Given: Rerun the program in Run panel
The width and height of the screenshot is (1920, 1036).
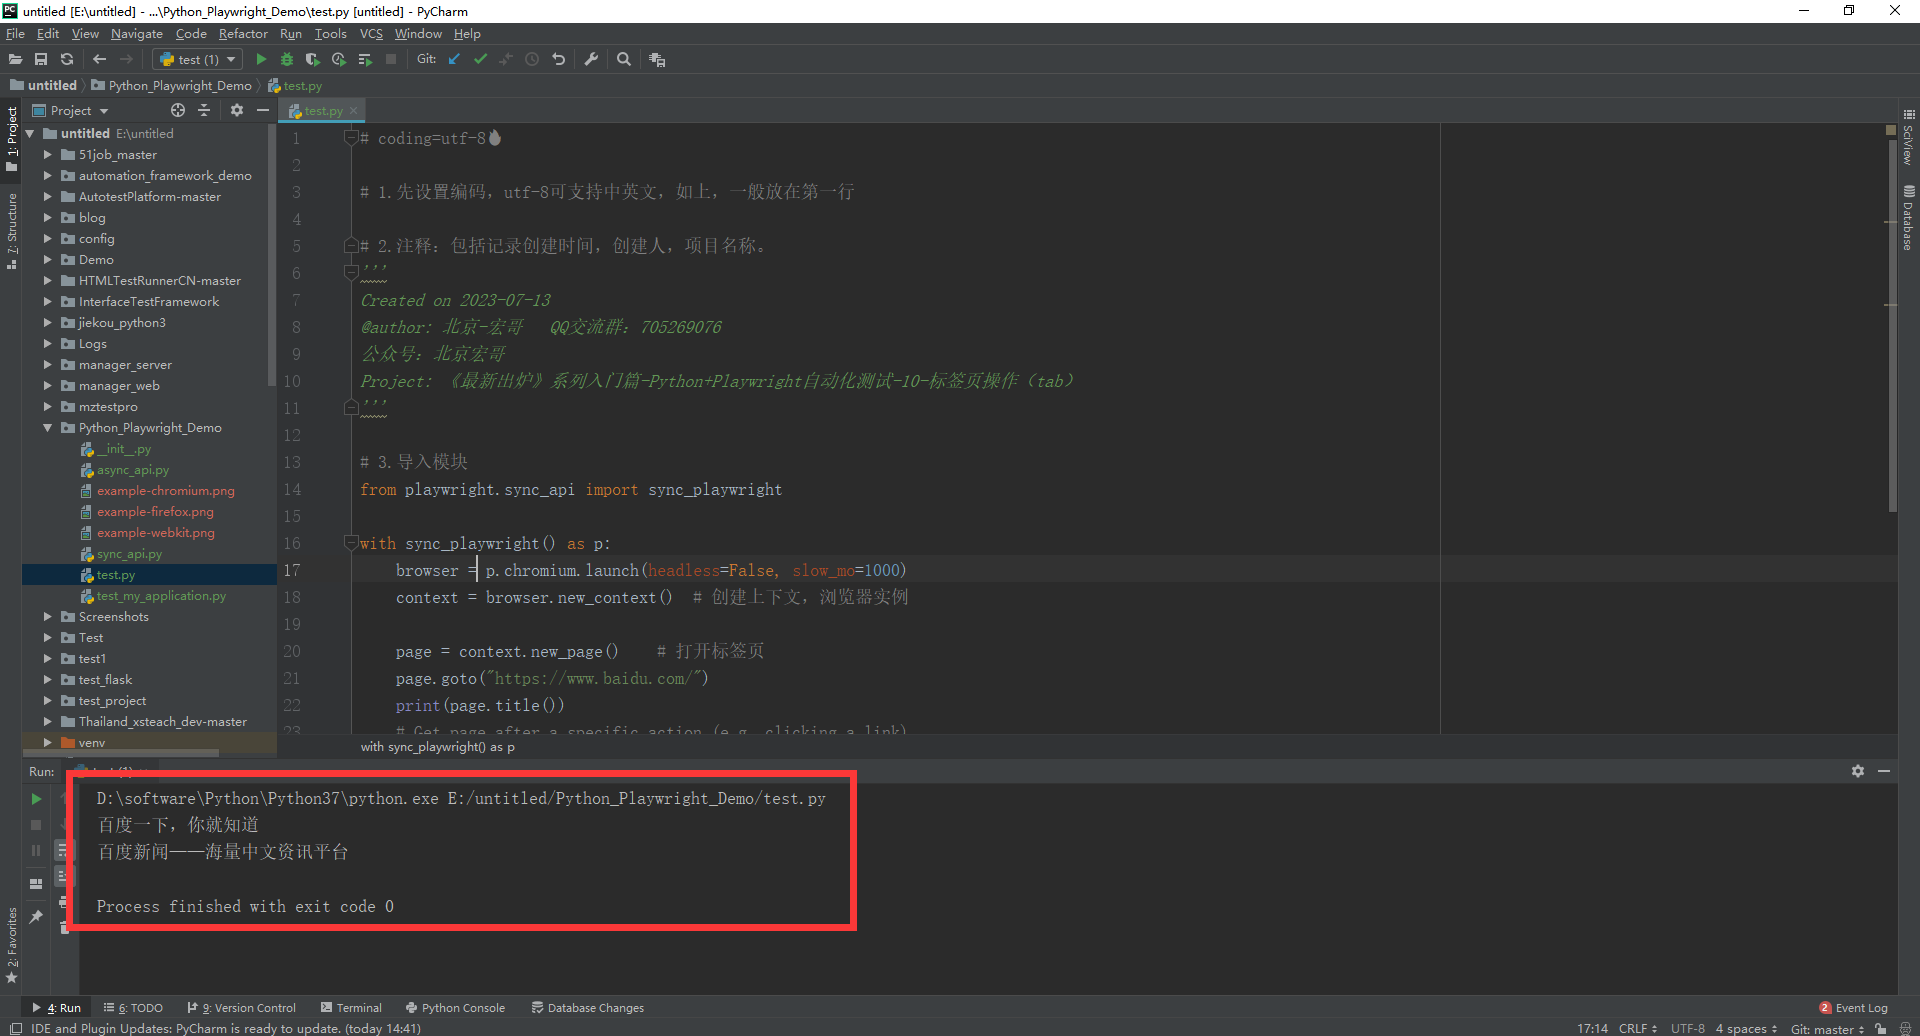Looking at the screenshot, I should pyautogui.click(x=36, y=799).
